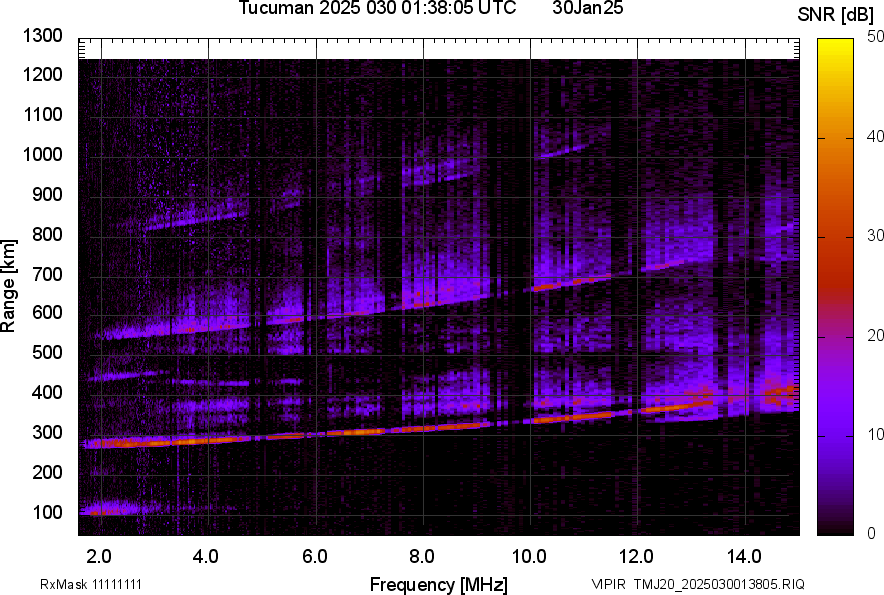Click the 1300 tick on the range axis
Screen dimensions: 884x595
tap(44, 36)
